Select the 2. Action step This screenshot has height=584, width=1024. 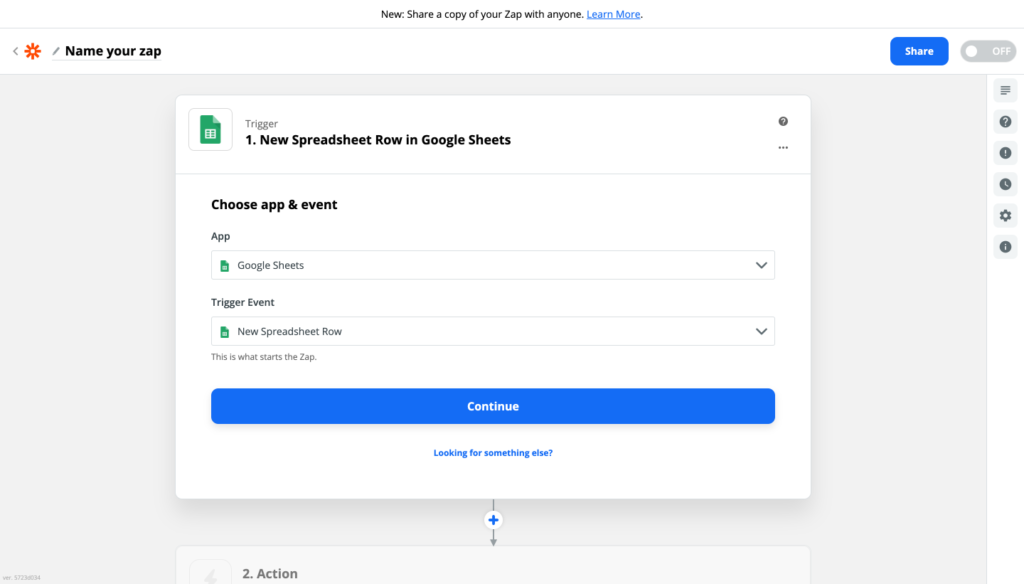tap(270, 573)
